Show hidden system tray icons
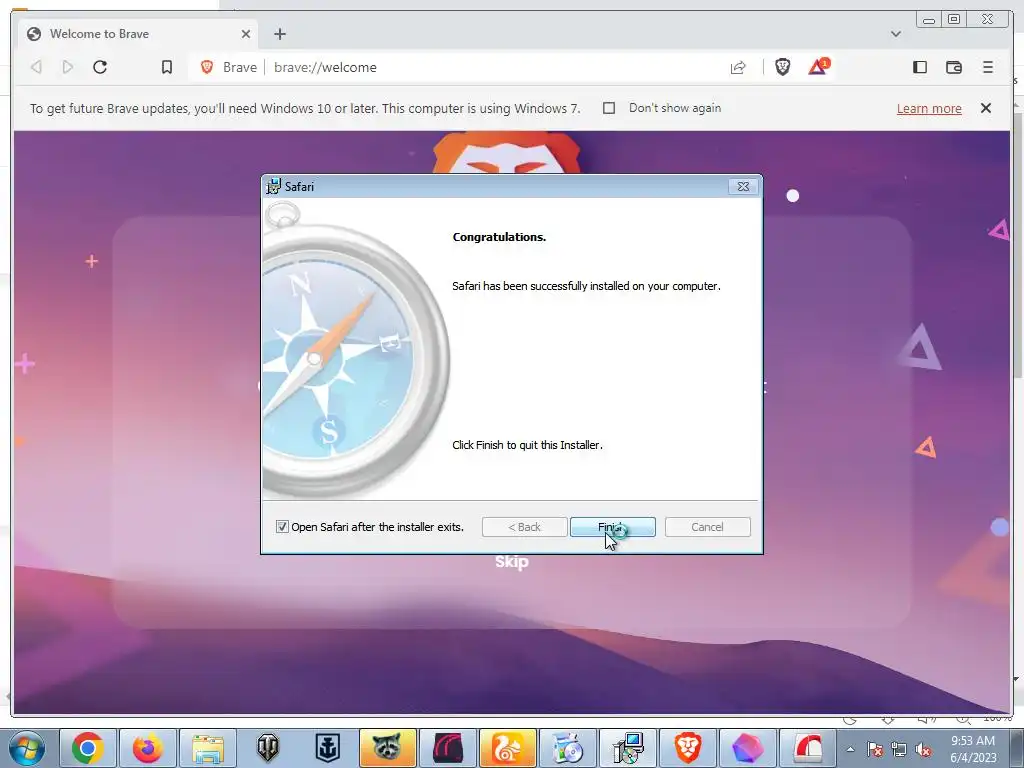This screenshot has height=768, width=1024. coord(850,749)
